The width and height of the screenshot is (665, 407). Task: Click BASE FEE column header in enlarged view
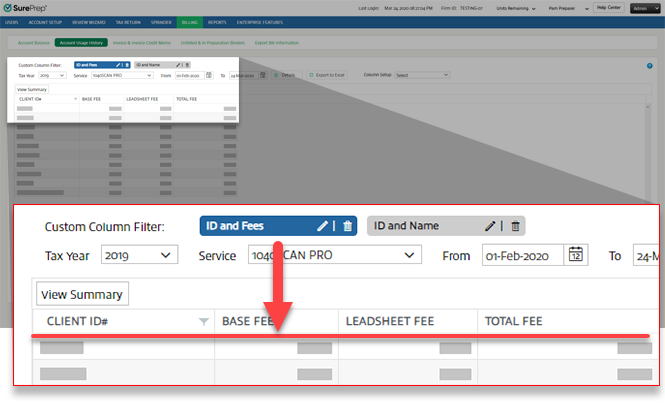[x=248, y=321]
